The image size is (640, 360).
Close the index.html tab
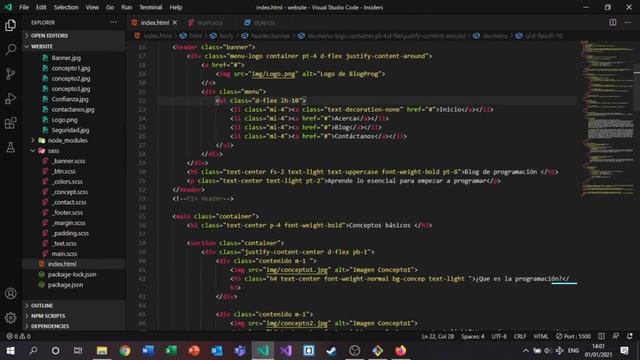175,22
